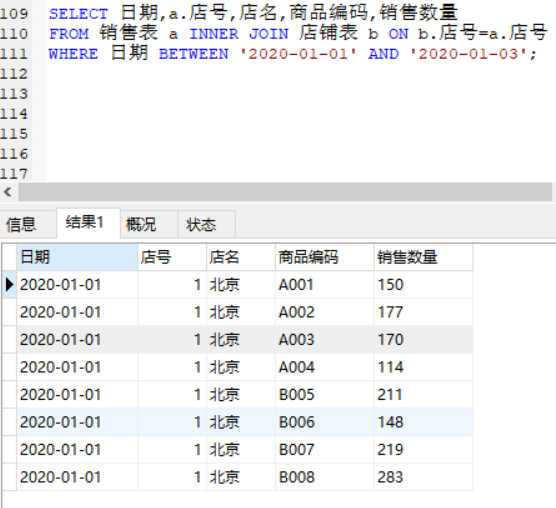Viewport: 556px width, 508px height.
Task: Click the current row indicator arrow
Action: point(9,285)
